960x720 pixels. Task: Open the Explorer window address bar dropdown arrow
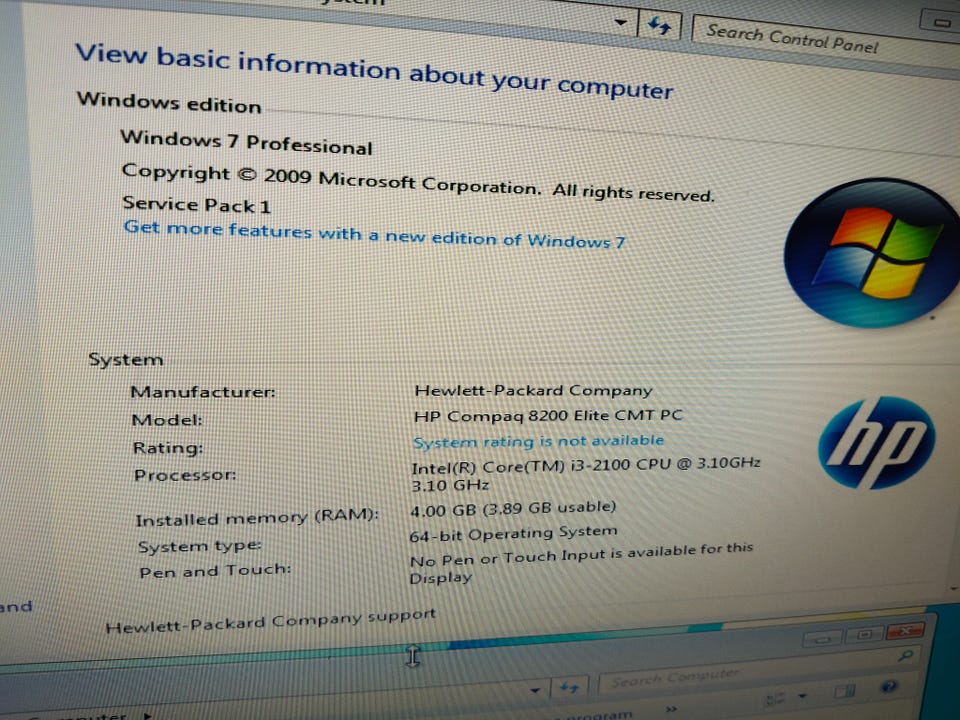[x=535, y=690]
